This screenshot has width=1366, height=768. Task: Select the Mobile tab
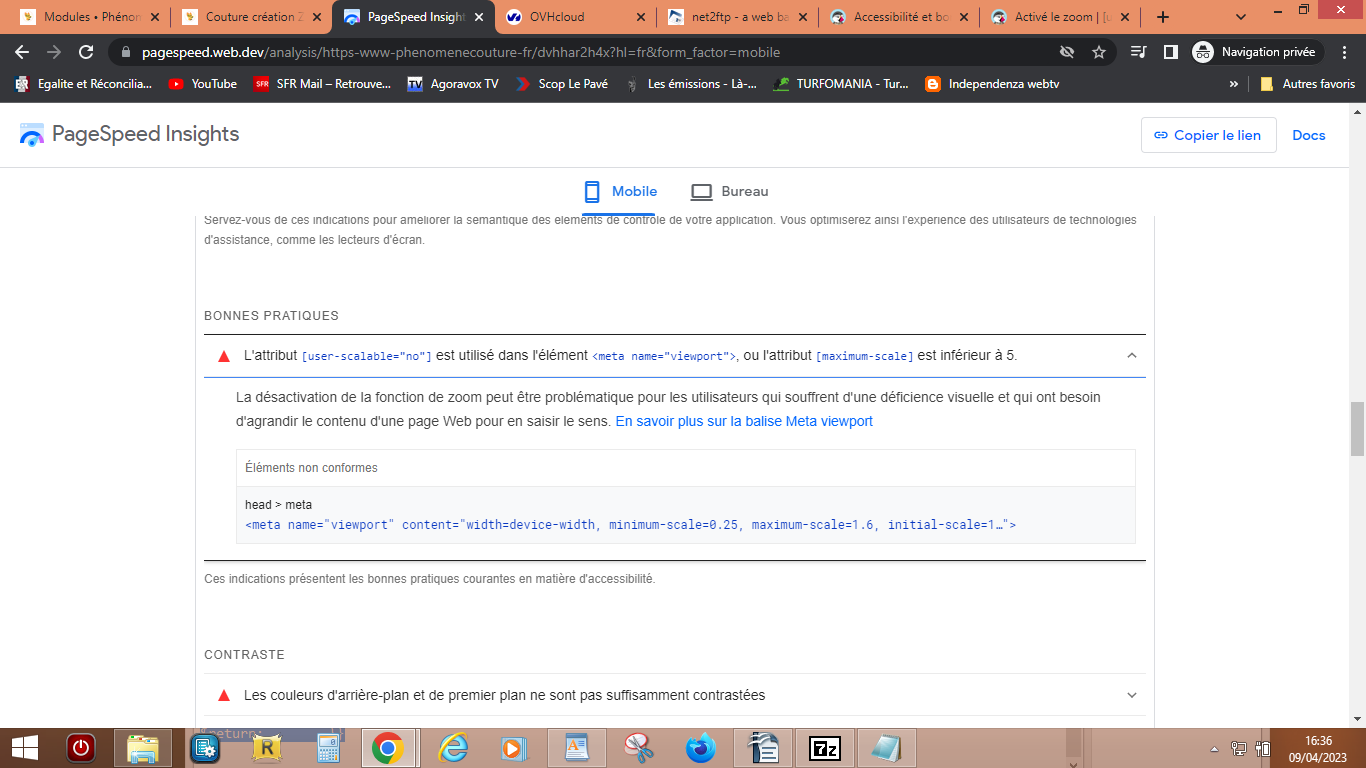[620, 191]
